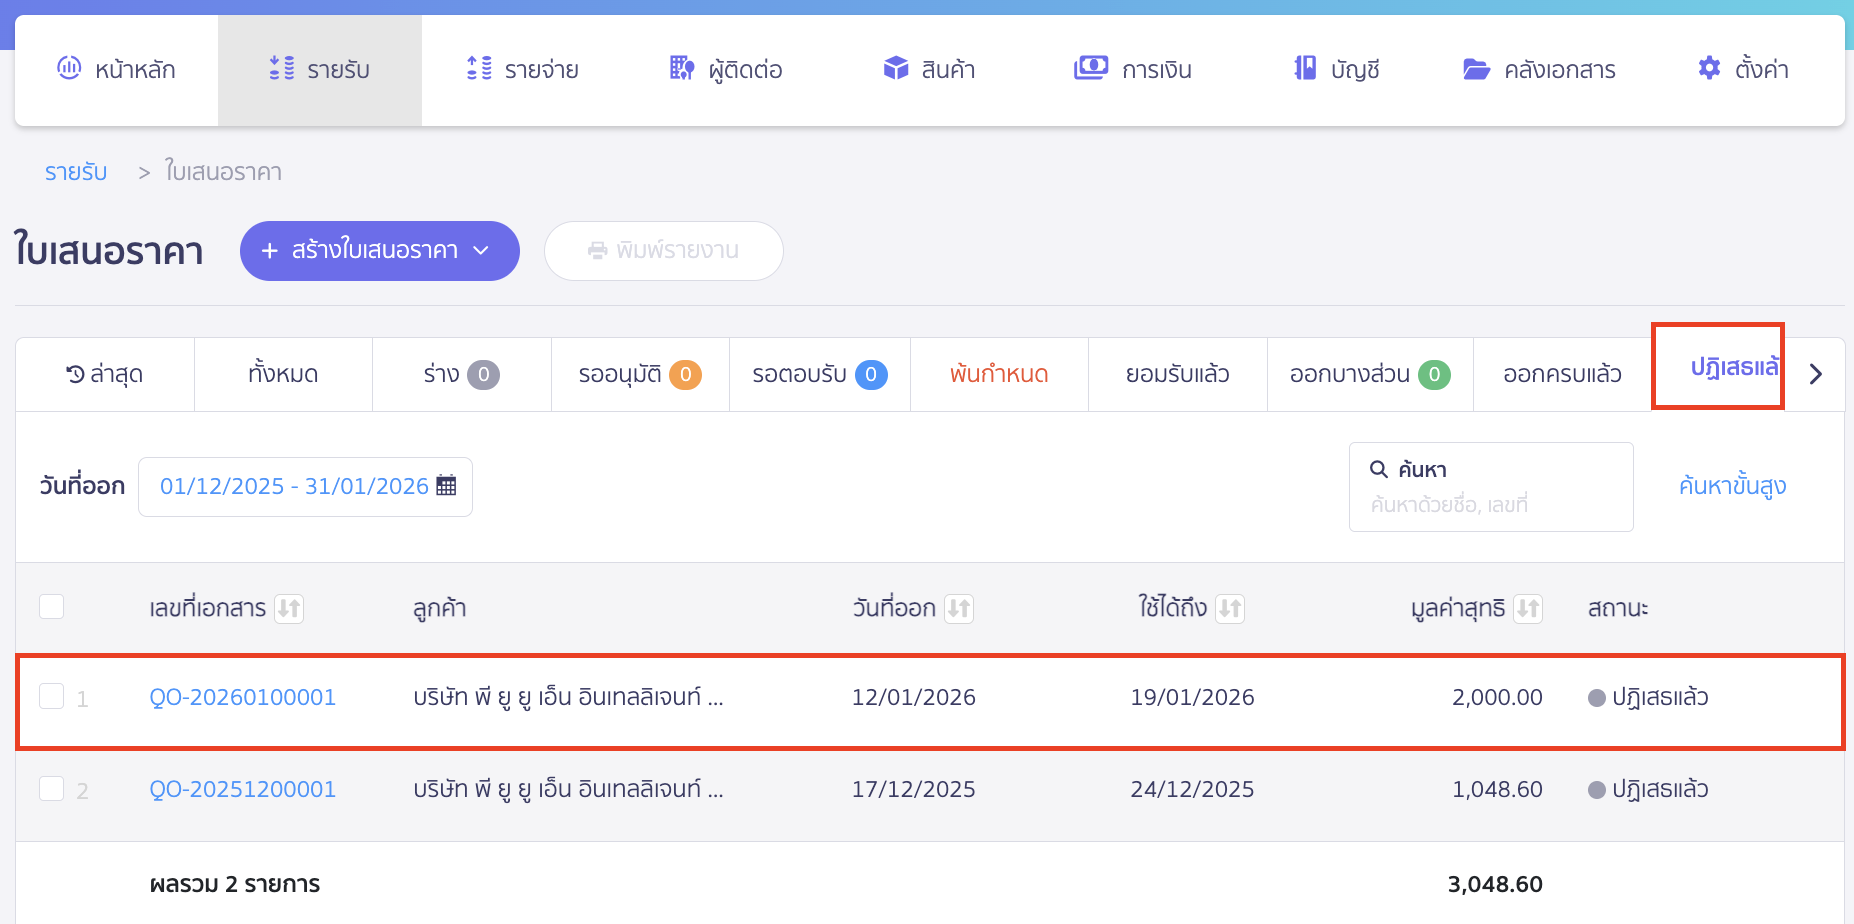The height and width of the screenshot is (924, 1854).
Task: Open quotation QO-20251200001 link
Action: coord(242,789)
